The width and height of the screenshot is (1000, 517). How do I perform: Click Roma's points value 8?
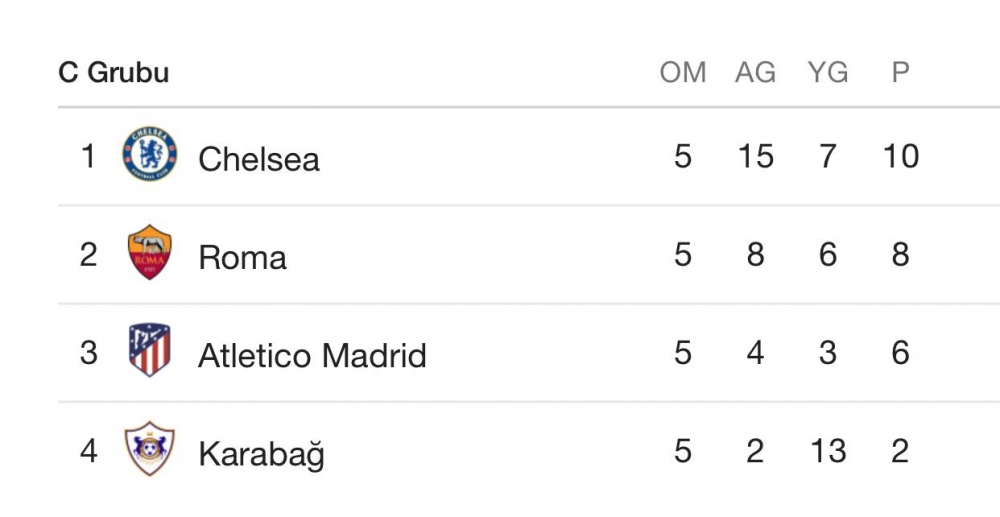900,254
